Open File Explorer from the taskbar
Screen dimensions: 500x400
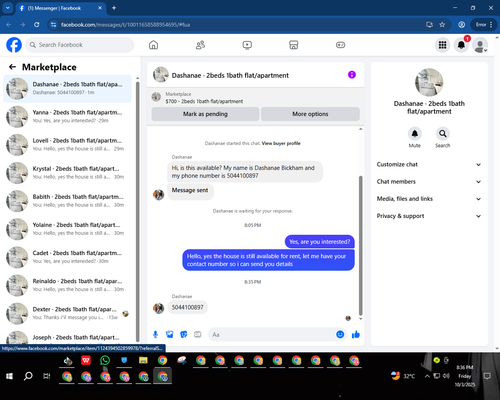(x=143, y=360)
